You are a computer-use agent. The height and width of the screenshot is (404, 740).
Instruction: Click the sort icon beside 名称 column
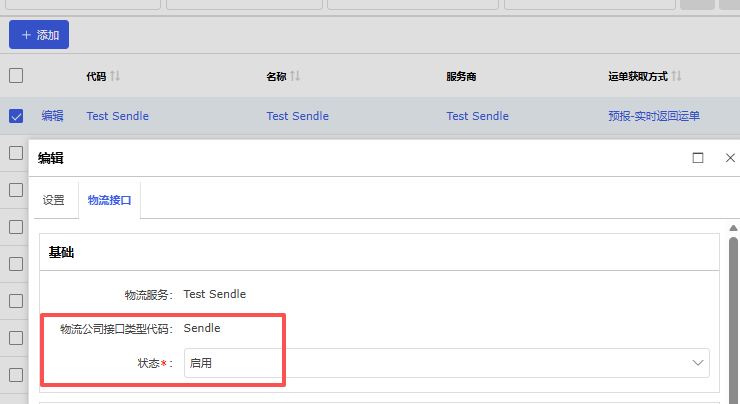click(295, 76)
